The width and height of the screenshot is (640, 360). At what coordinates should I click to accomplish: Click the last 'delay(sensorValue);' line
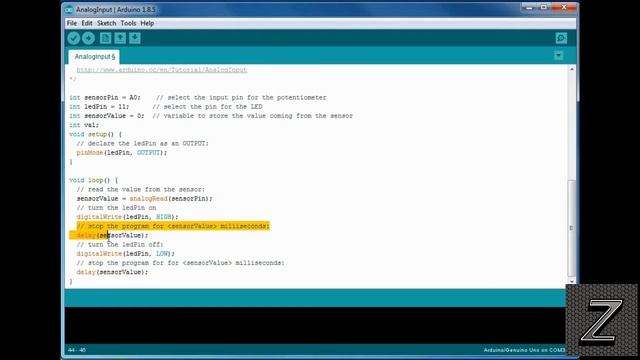coord(112,272)
